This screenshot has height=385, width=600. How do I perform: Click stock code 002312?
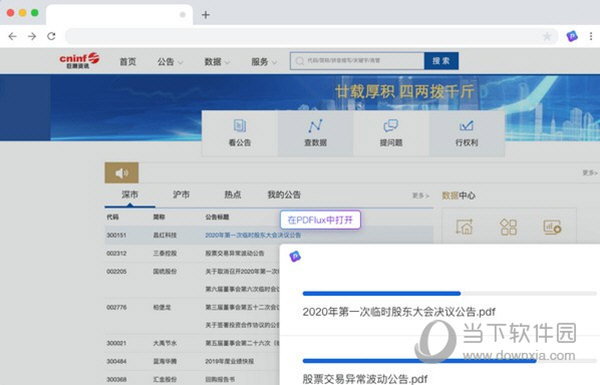pos(116,253)
